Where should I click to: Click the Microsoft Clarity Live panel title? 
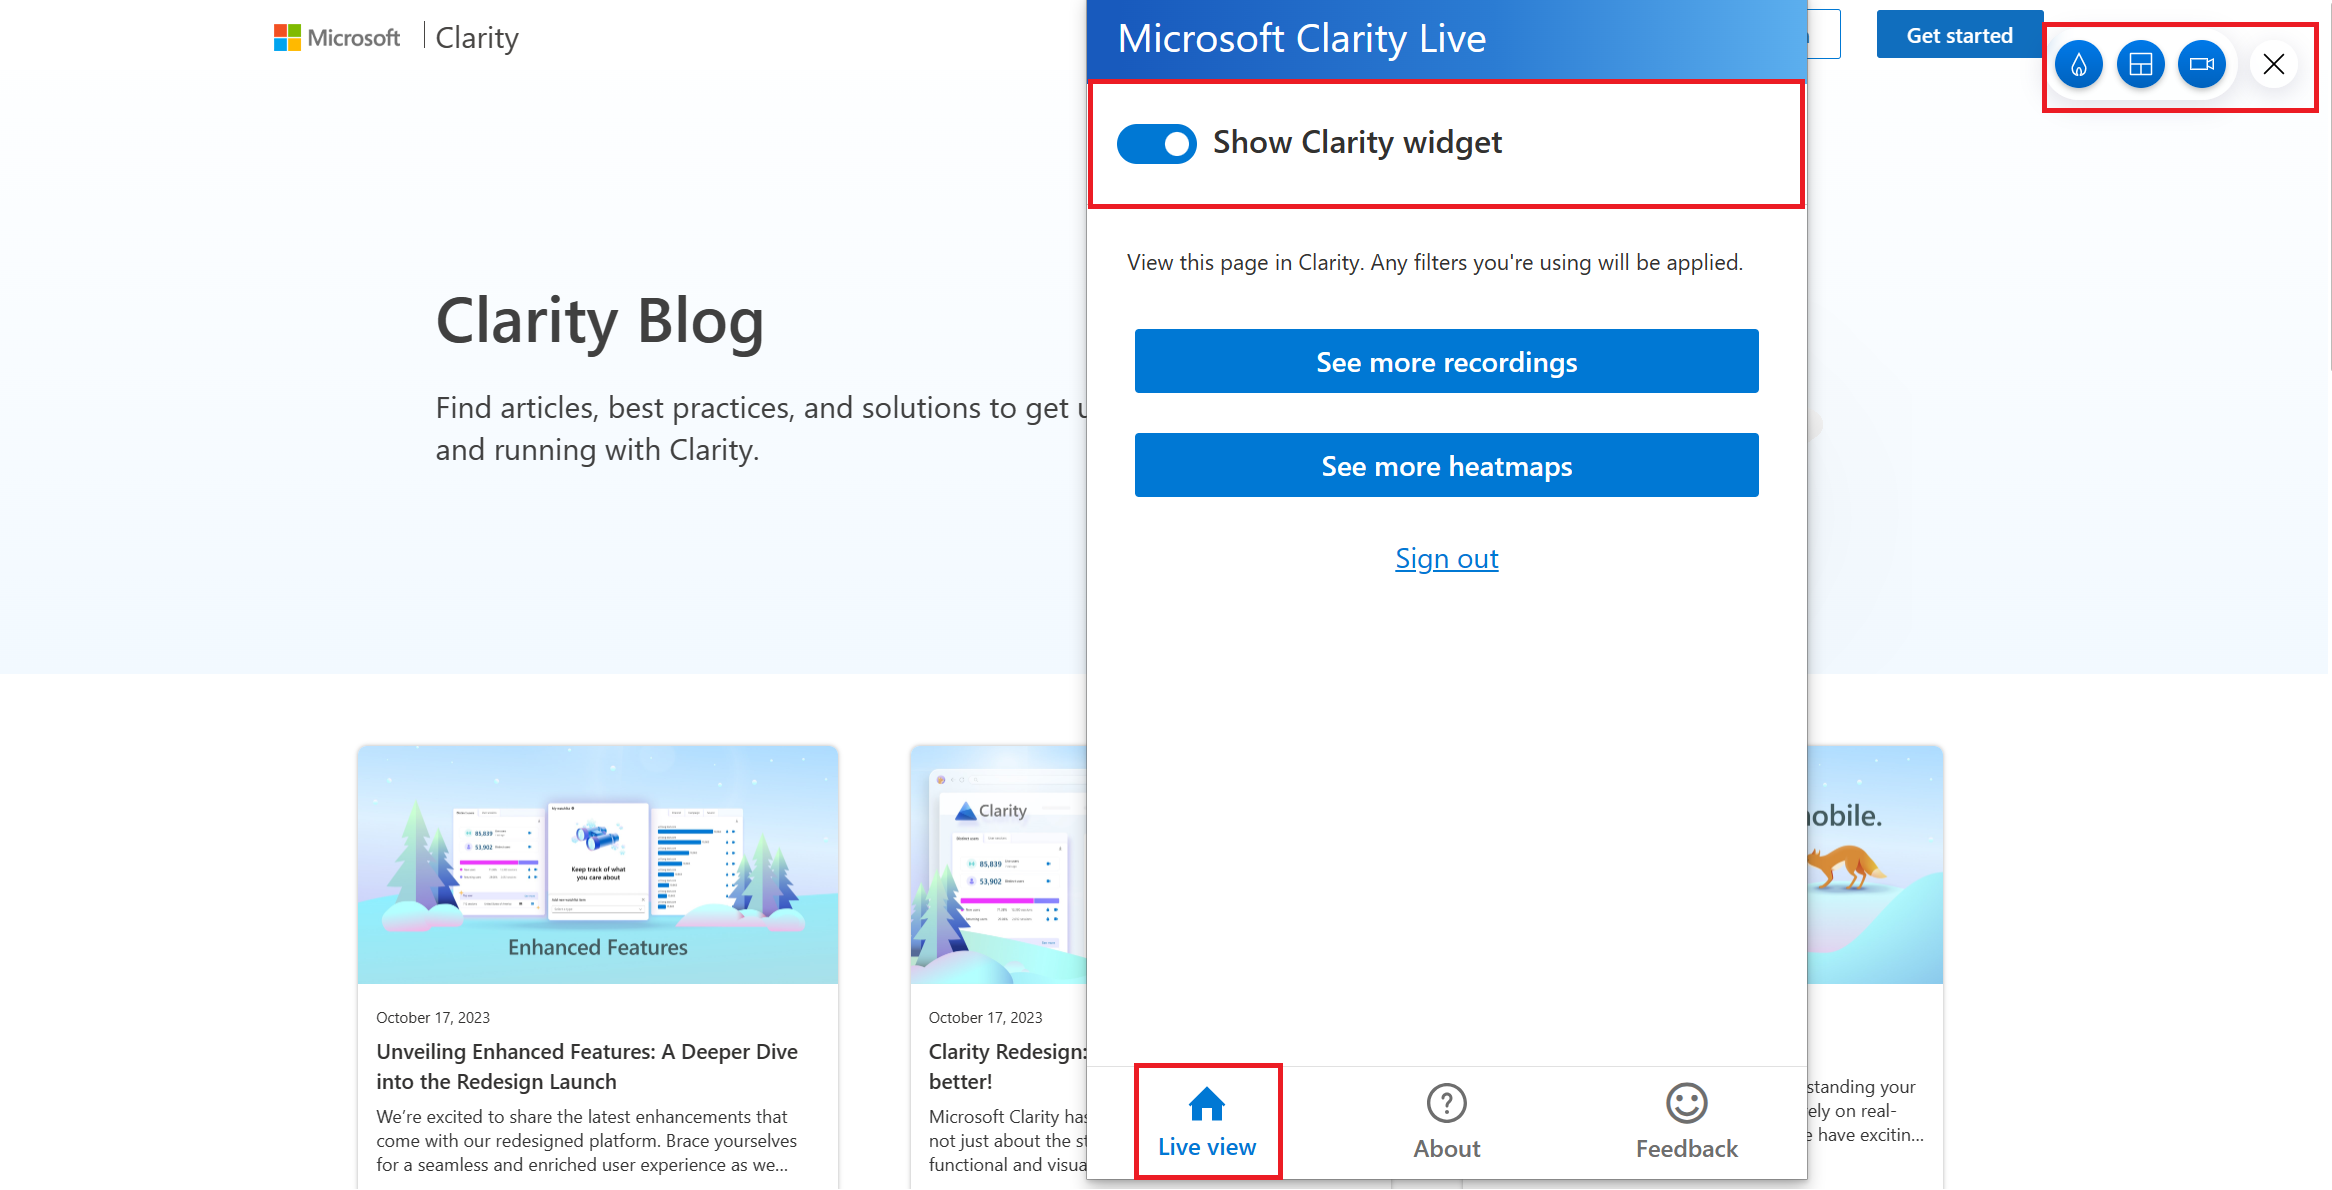(1301, 39)
